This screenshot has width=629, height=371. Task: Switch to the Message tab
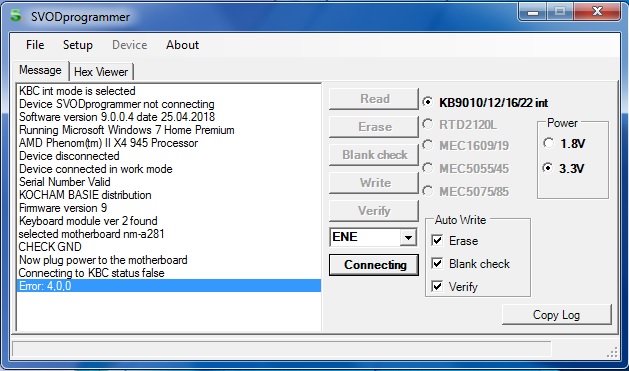[40, 70]
